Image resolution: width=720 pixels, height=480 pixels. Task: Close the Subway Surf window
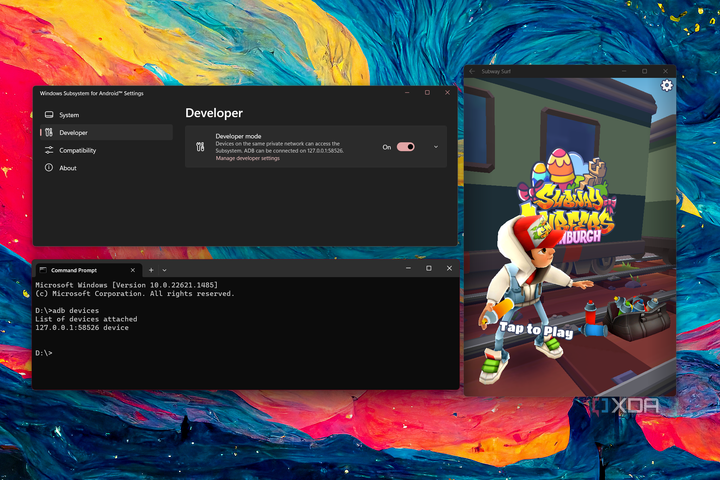(665, 71)
